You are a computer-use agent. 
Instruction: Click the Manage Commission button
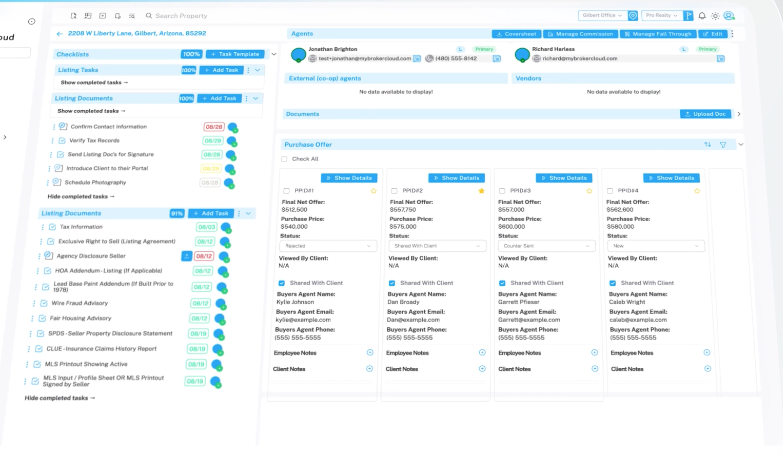580,34
